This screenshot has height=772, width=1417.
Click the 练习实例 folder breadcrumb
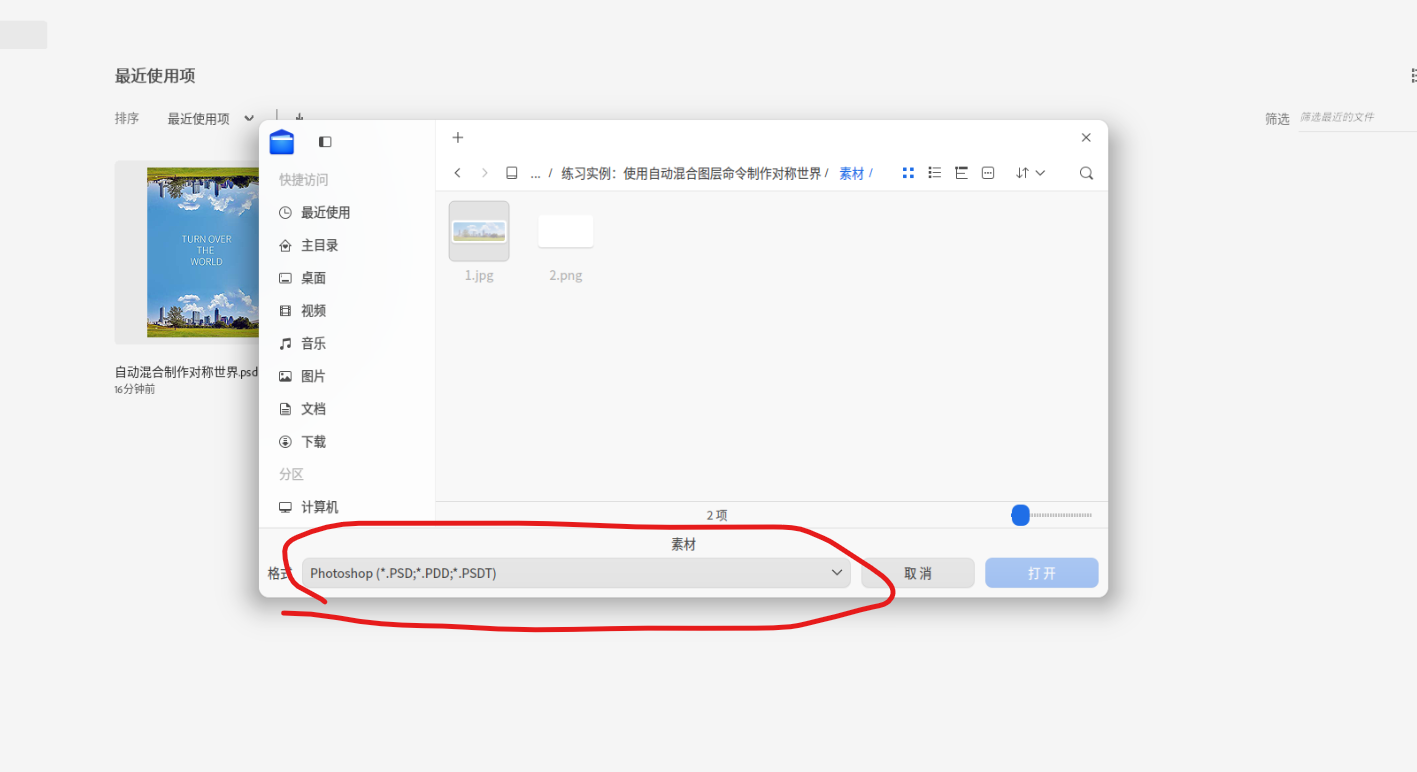691,173
